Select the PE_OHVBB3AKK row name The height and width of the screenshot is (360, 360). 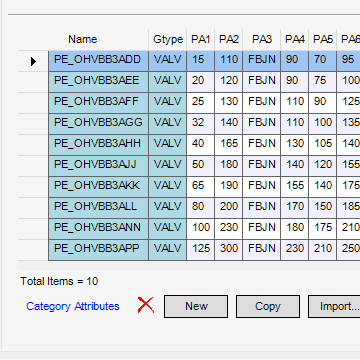coord(99,187)
